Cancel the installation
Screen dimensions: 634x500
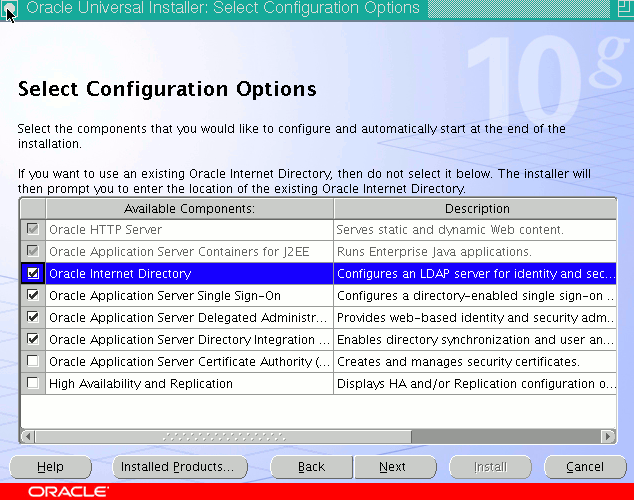coord(585,467)
